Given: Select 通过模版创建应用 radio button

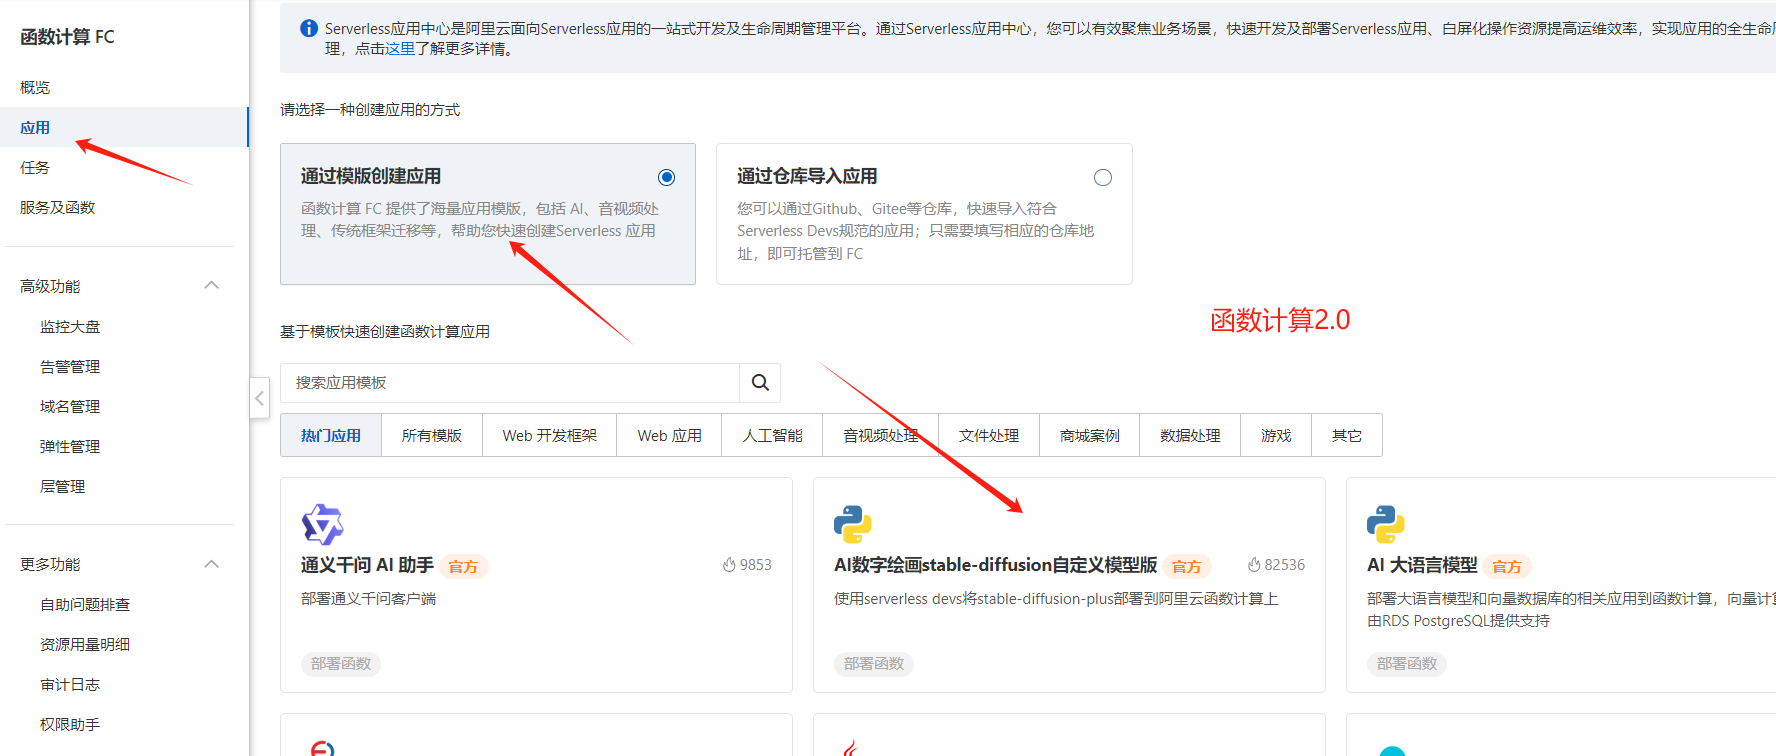Looking at the screenshot, I should (666, 177).
